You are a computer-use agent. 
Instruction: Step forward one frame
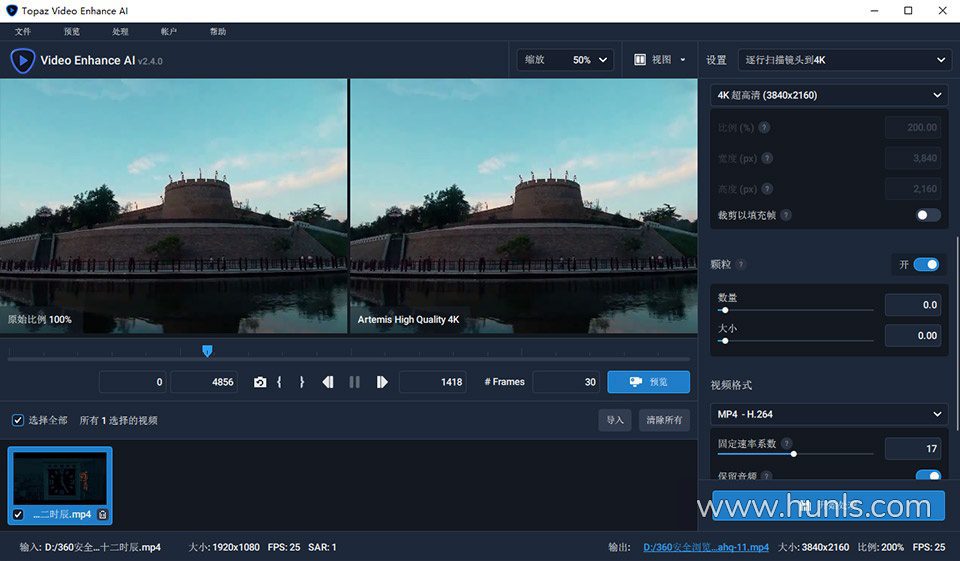[x=381, y=382]
